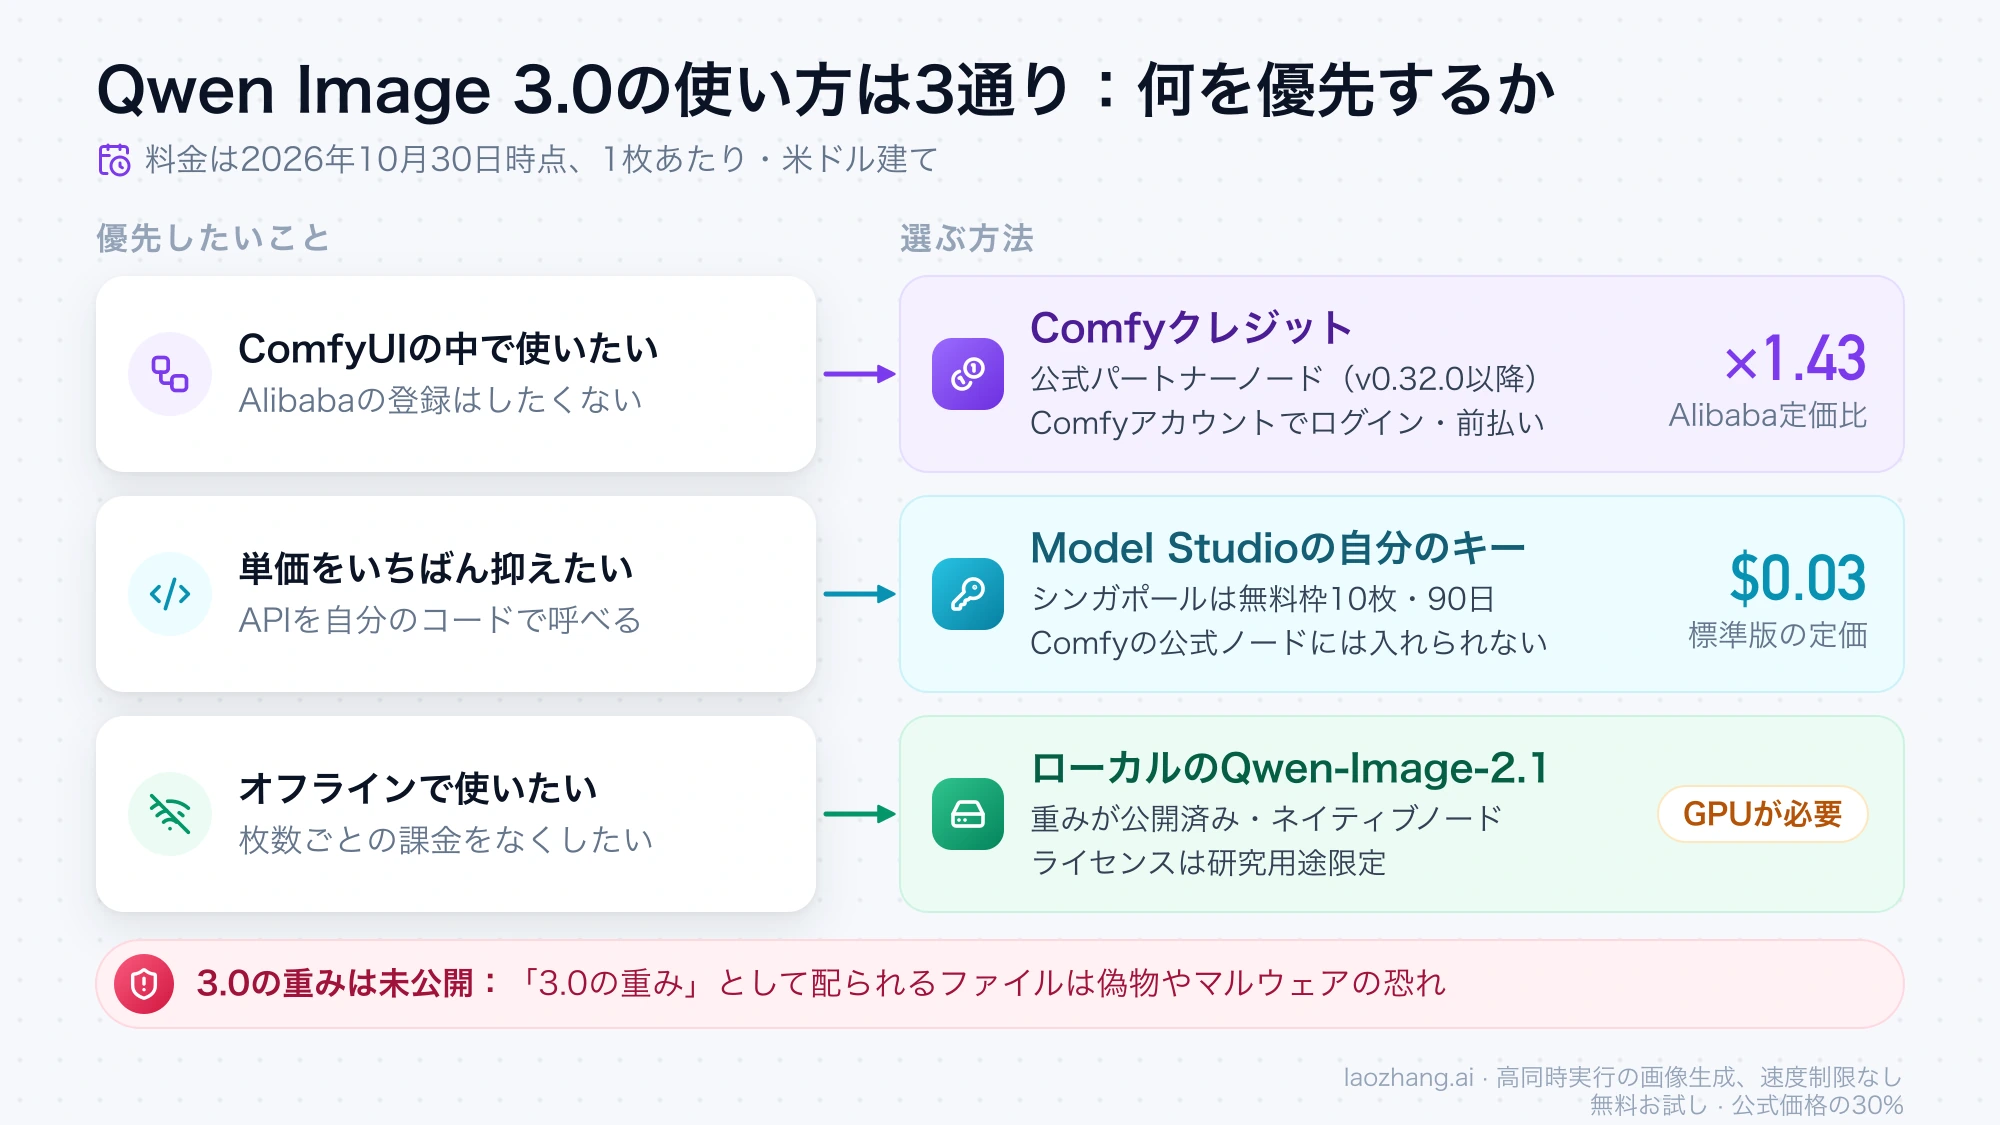2000x1125 pixels.
Task: Select the 単価をいちばん抑えたい heading
Action: point(436,569)
